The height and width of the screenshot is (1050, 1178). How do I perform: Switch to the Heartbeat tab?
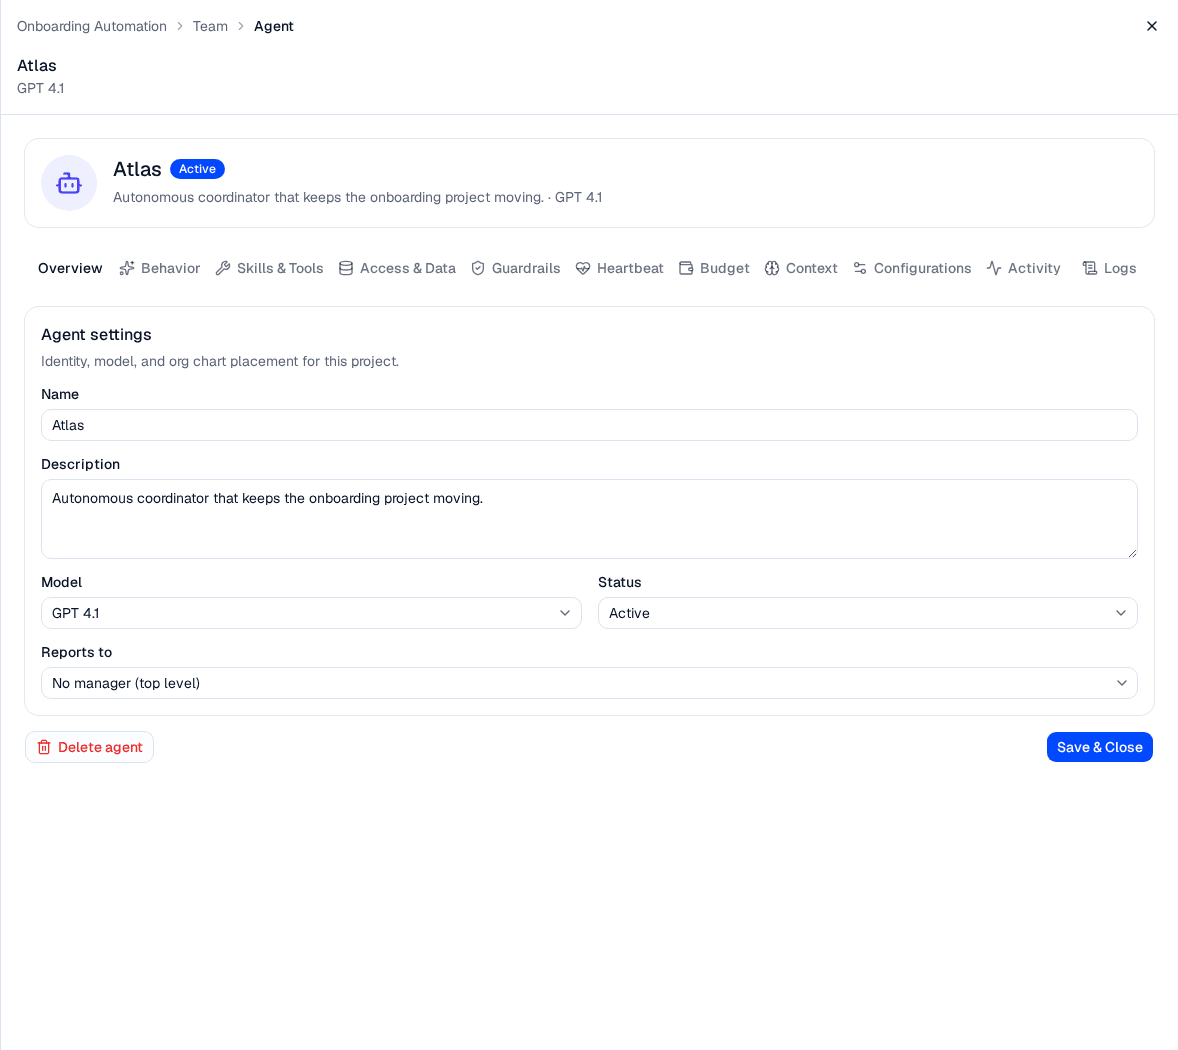620,268
